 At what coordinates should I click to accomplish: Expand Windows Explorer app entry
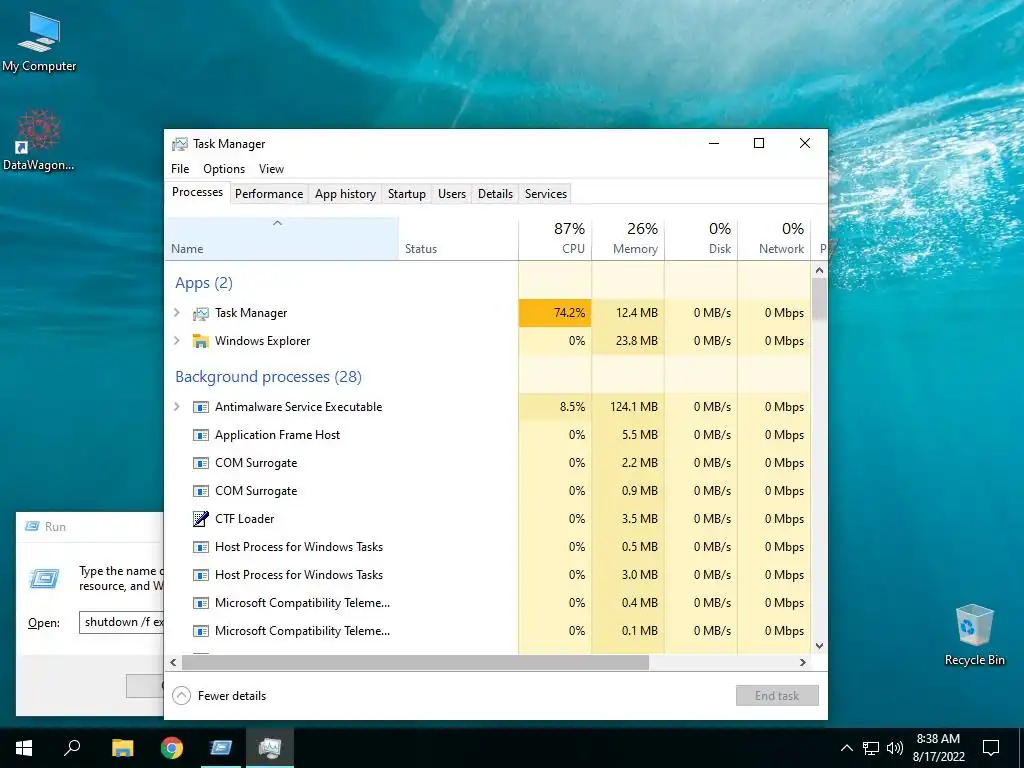(177, 341)
